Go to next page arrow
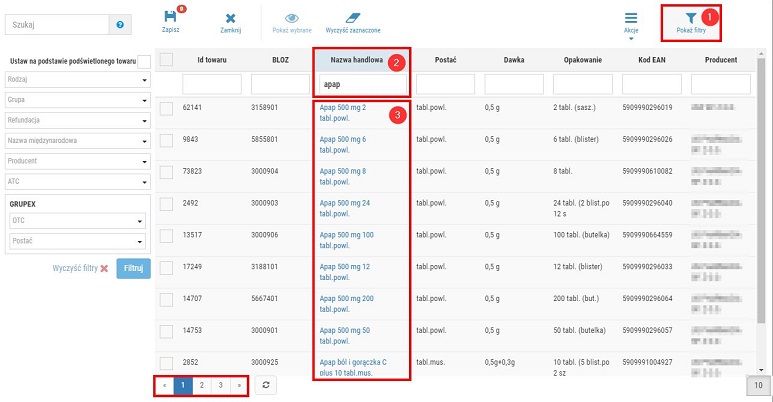This screenshot has height=402, width=773. coord(239,385)
